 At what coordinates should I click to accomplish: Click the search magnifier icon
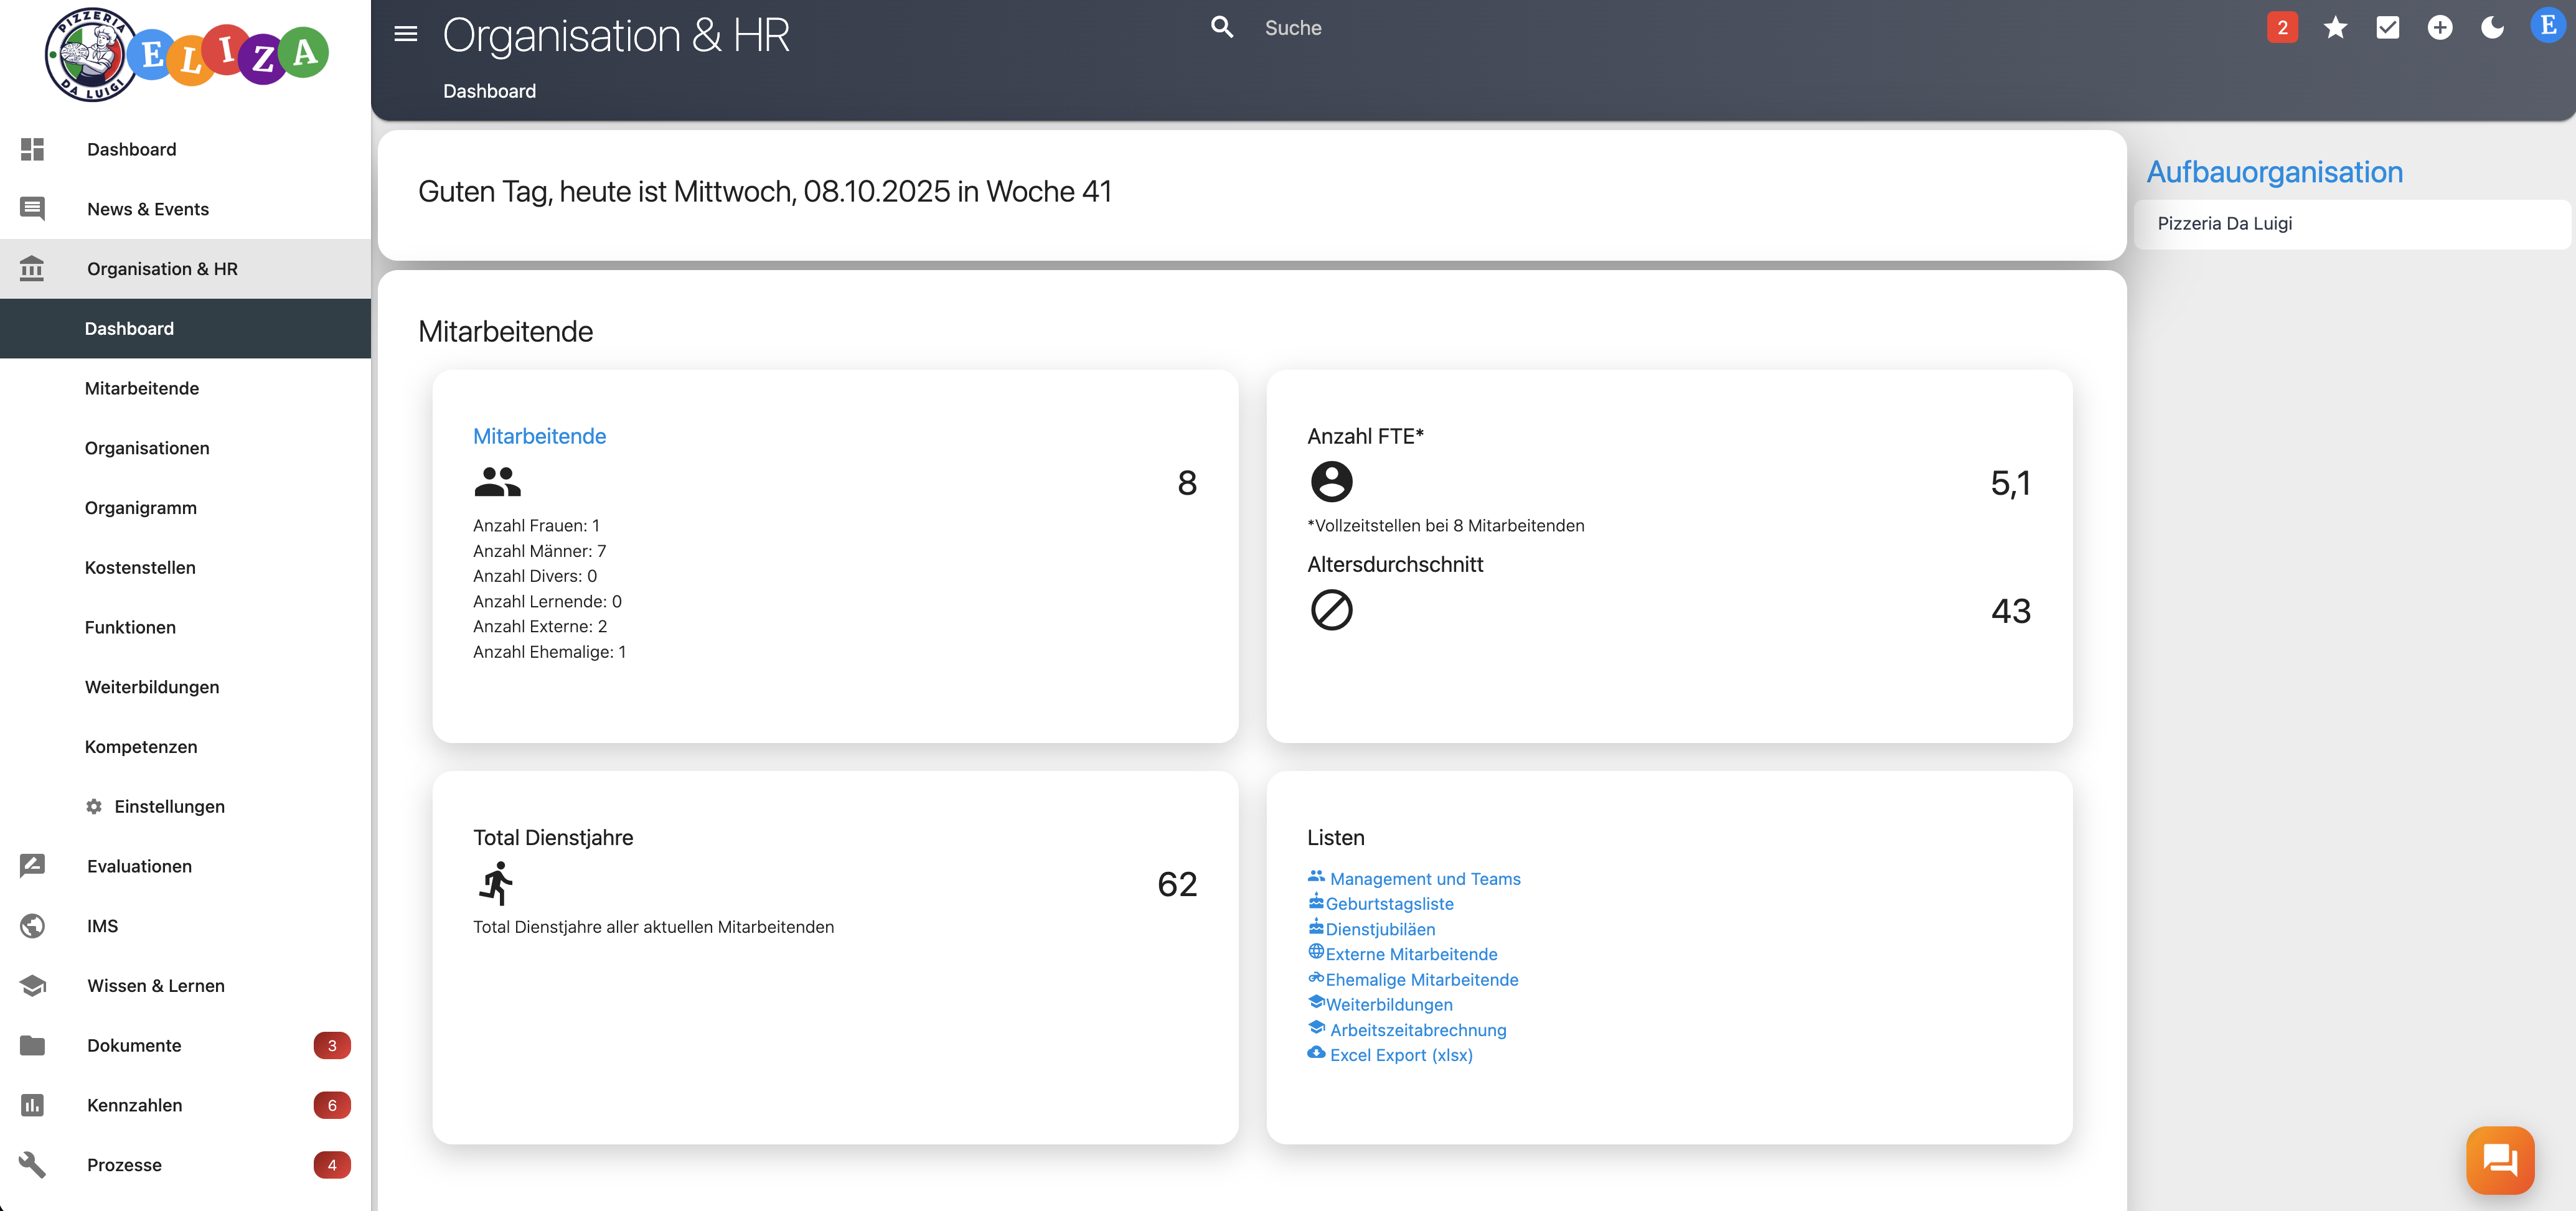(x=1221, y=28)
